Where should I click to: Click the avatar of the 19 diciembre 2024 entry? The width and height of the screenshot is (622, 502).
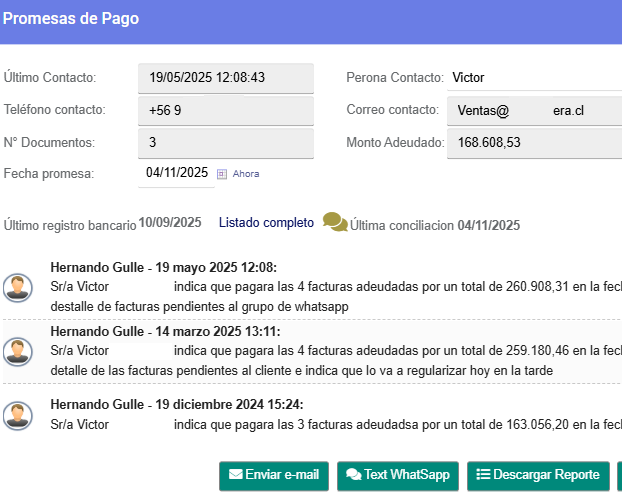tap(17, 415)
